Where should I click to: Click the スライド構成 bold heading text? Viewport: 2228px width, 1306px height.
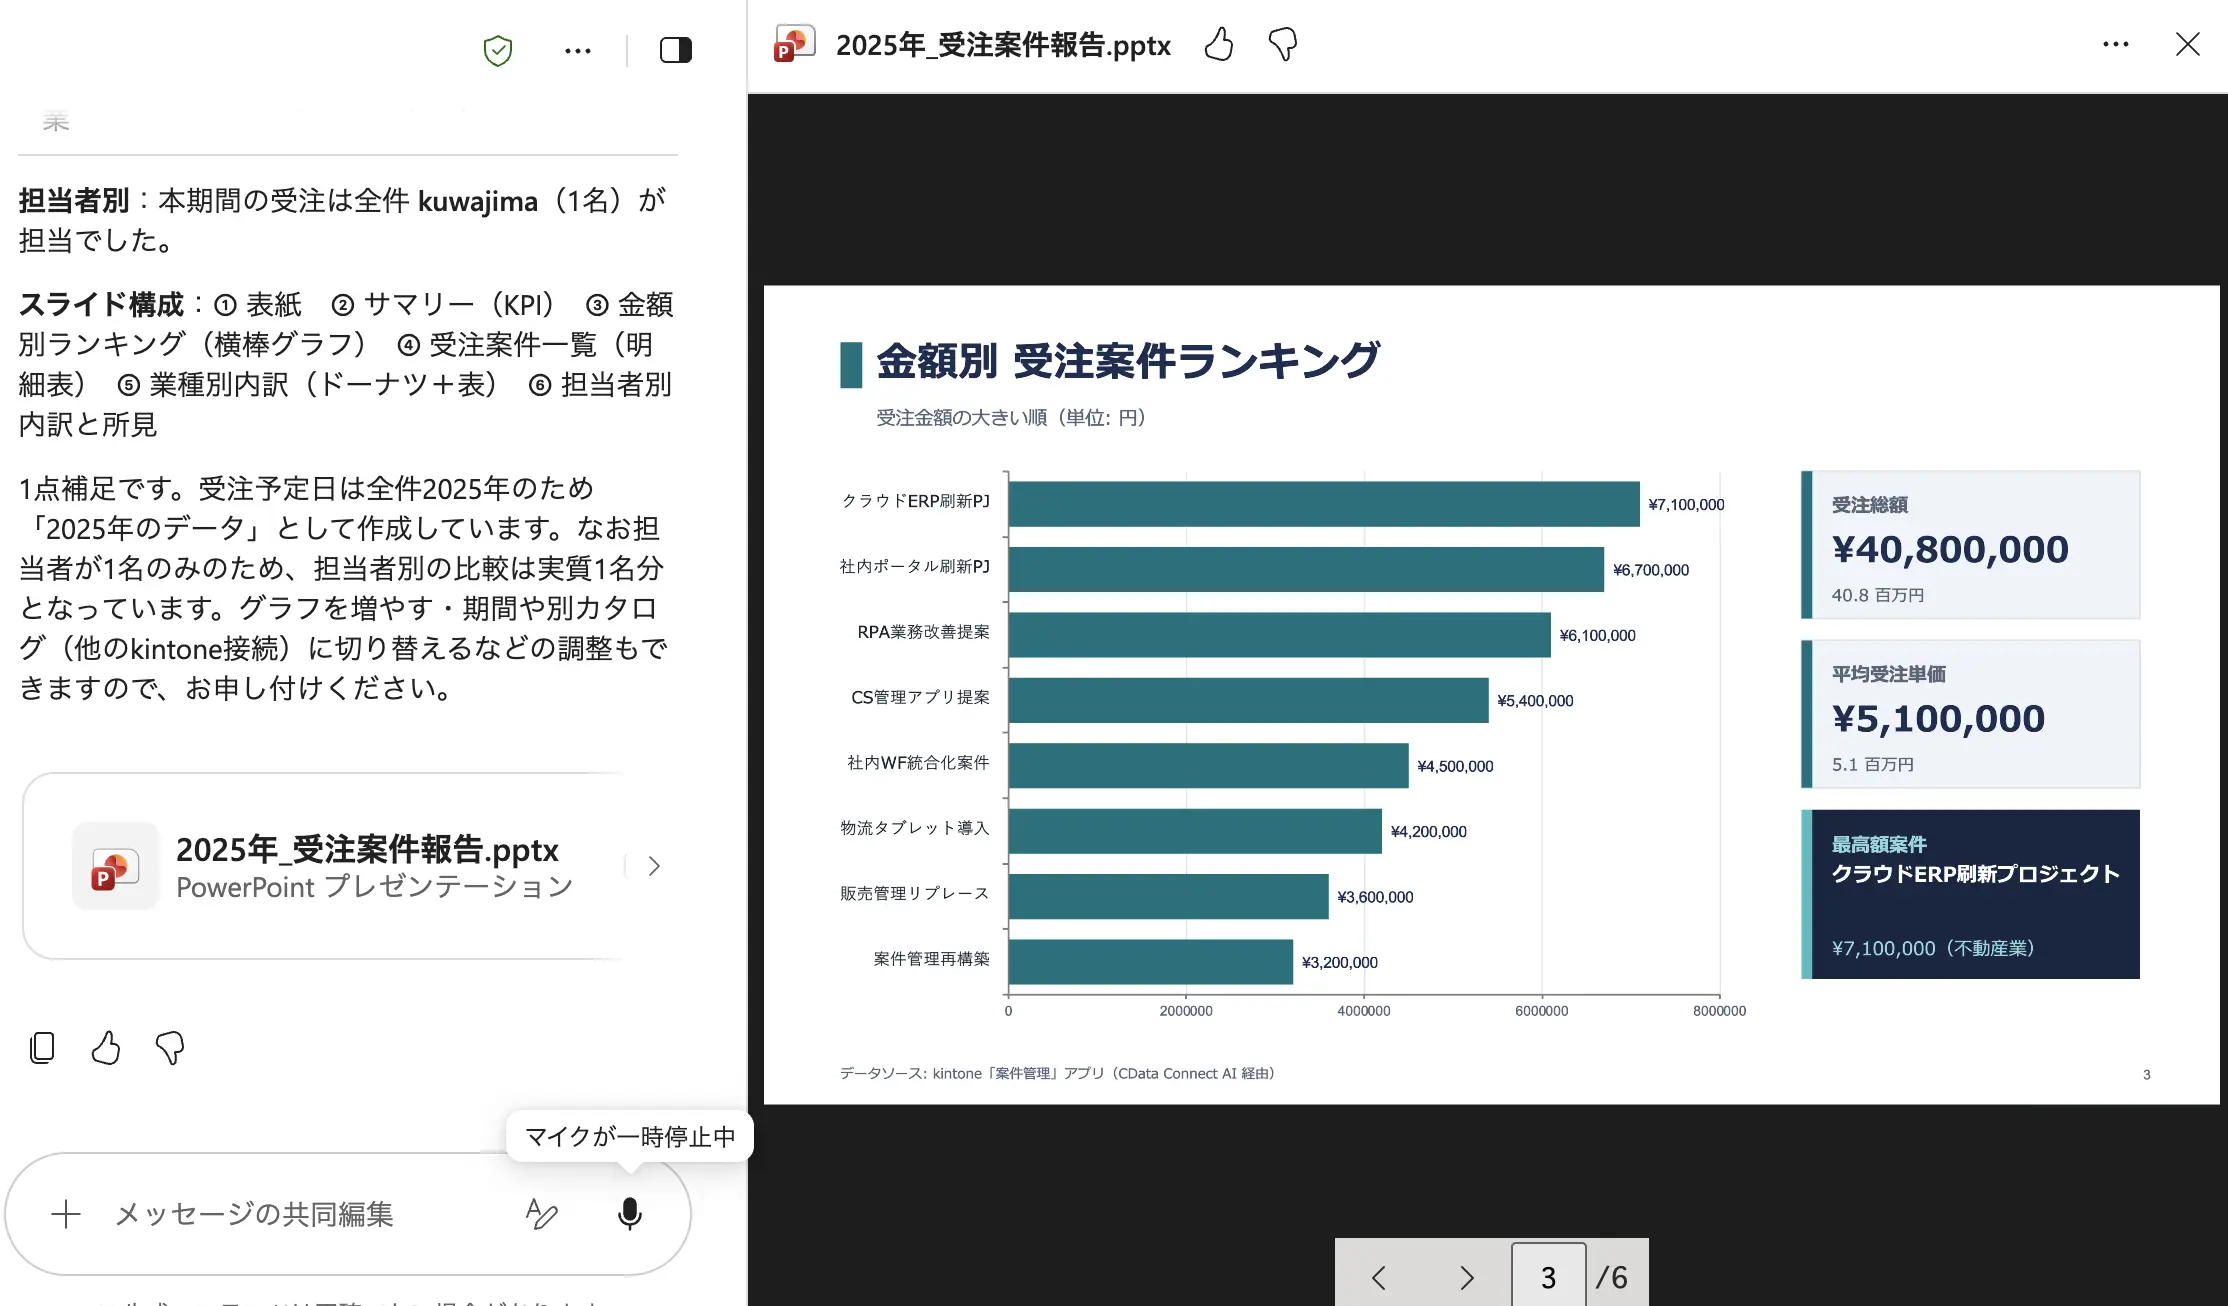(x=102, y=305)
